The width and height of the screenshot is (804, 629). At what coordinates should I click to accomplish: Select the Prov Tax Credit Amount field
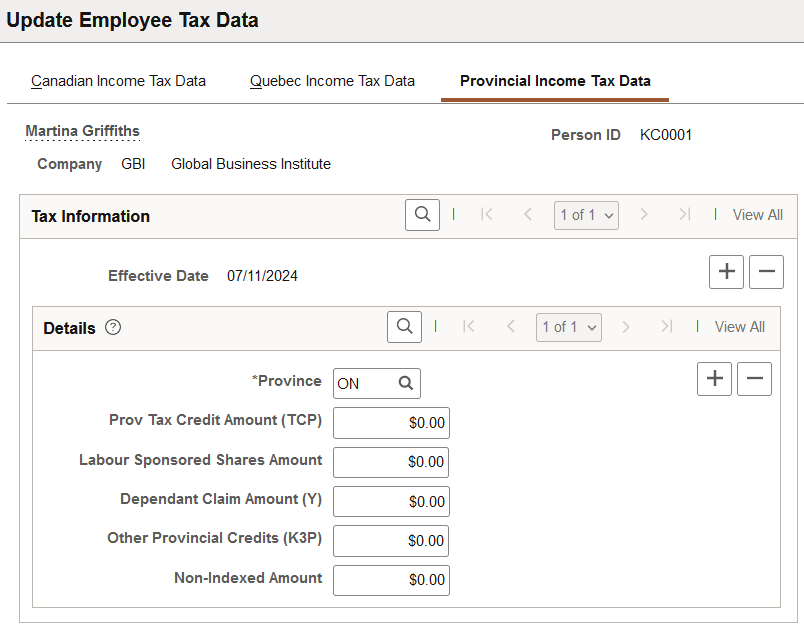(391, 422)
